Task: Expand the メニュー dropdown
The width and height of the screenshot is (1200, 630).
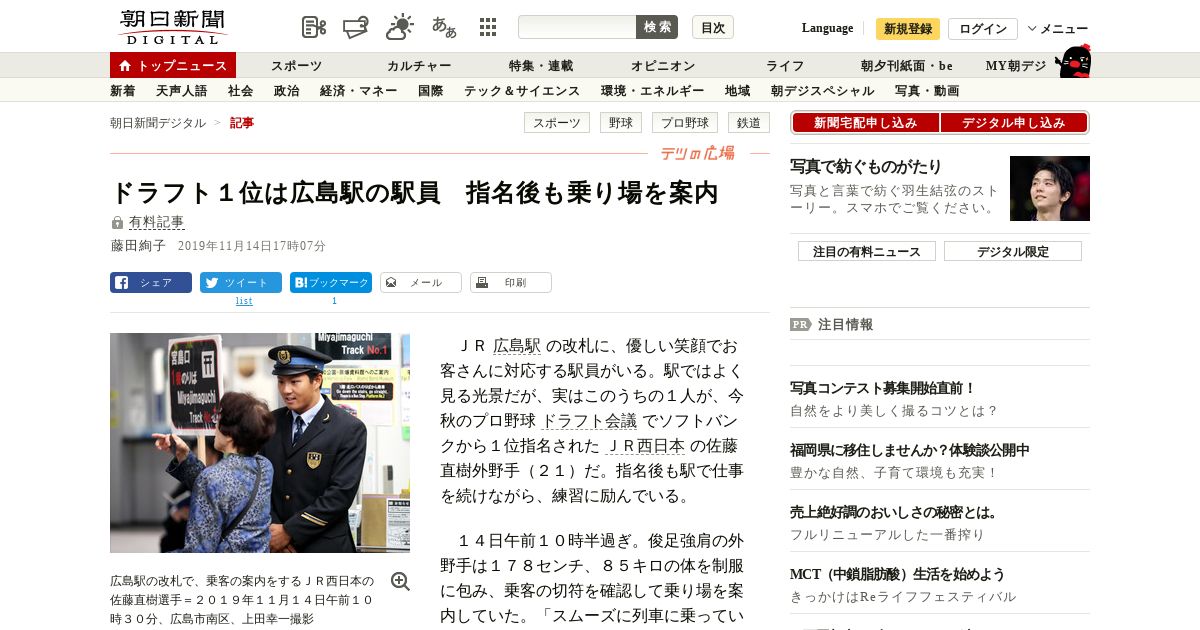Action: 1058,29
